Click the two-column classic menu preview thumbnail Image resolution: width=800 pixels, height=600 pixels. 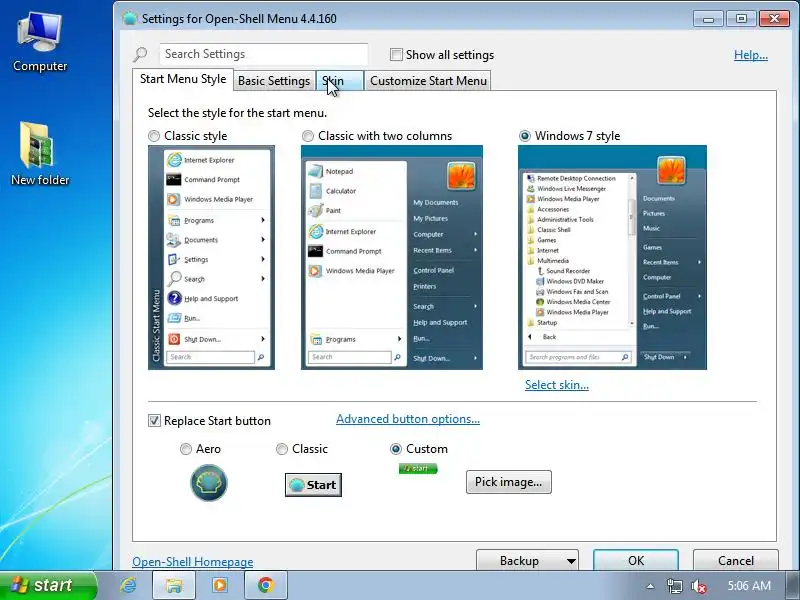click(392, 257)
